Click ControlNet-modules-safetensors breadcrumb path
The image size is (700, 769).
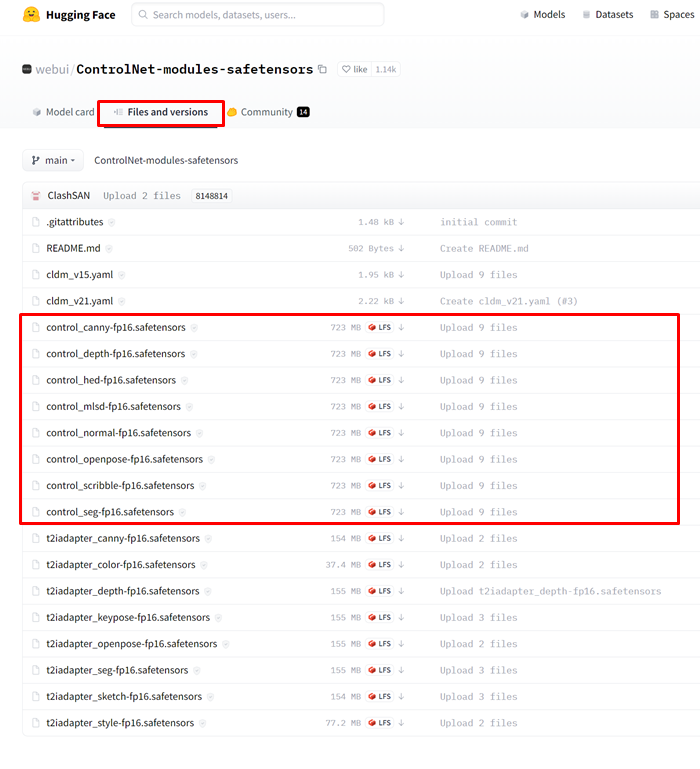[x=166, y=160]
